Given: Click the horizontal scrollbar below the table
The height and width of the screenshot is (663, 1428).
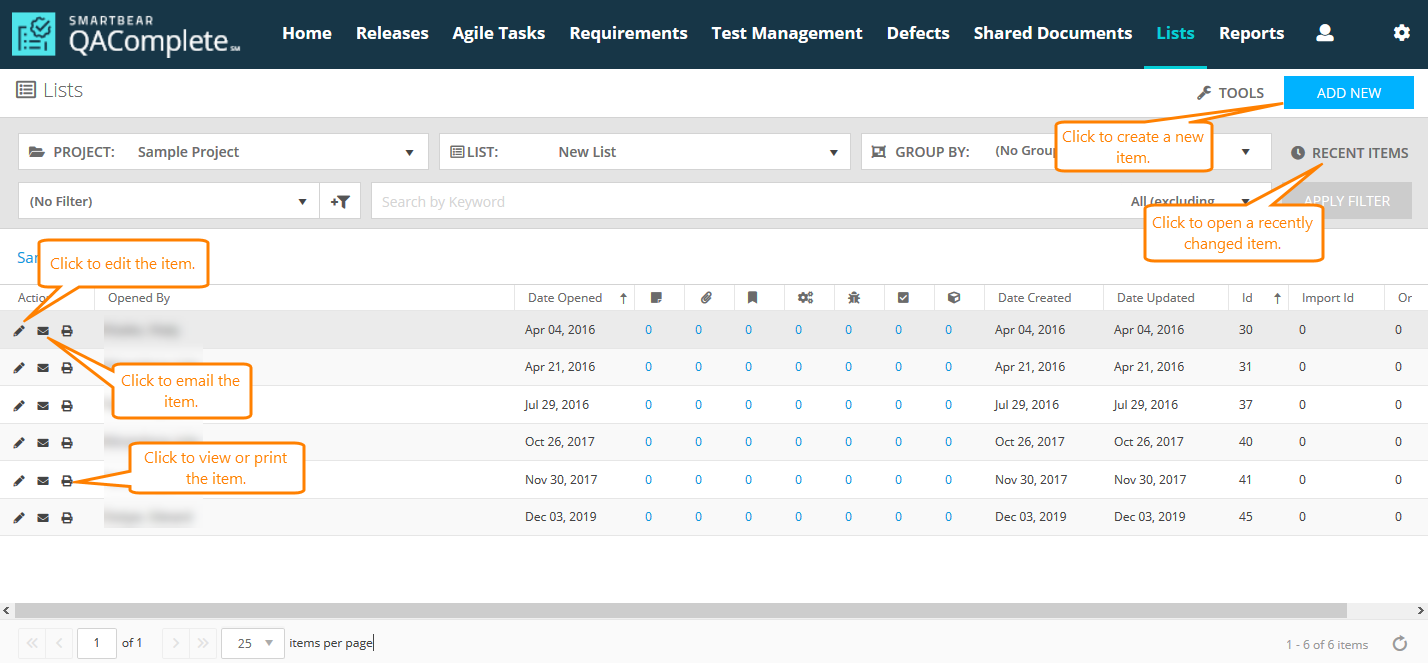Looking at the screenshot, I should click(x=680, y=610).
